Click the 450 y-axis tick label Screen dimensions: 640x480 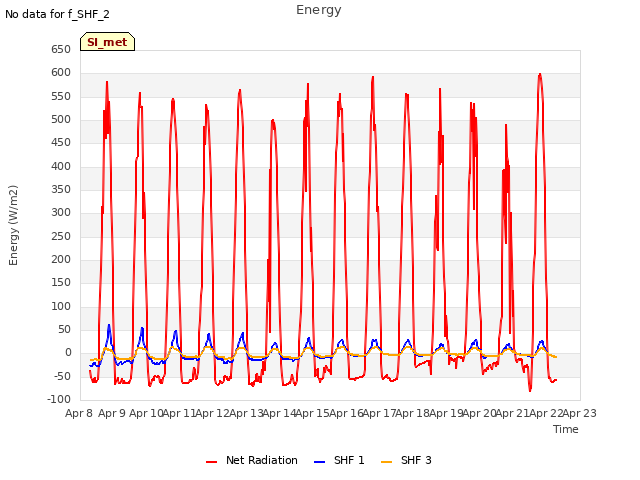[x=61, y=142]
